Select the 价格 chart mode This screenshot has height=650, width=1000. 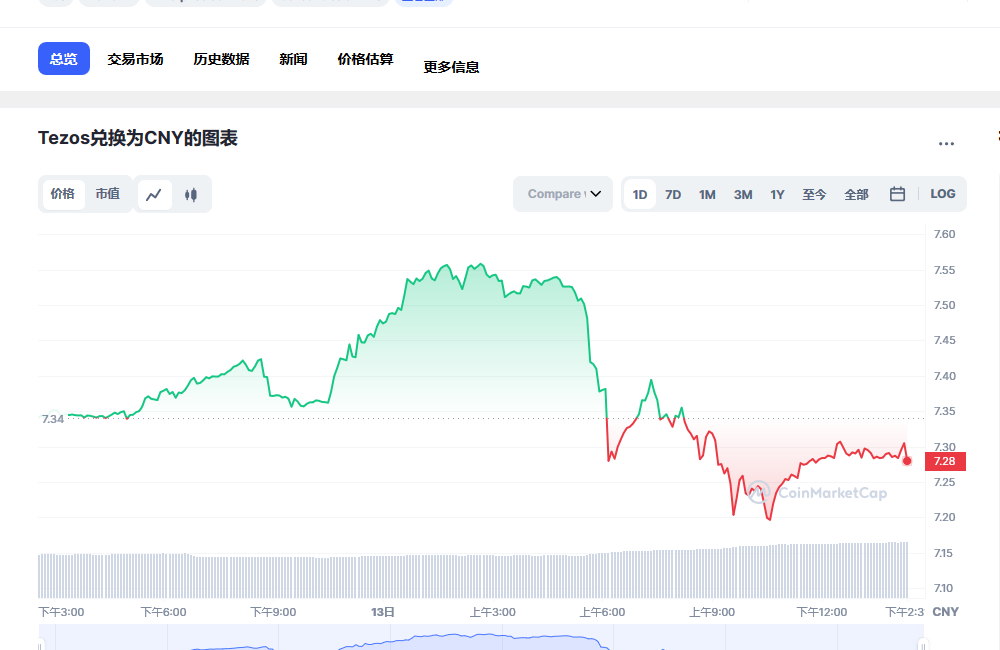pos(63,194)
